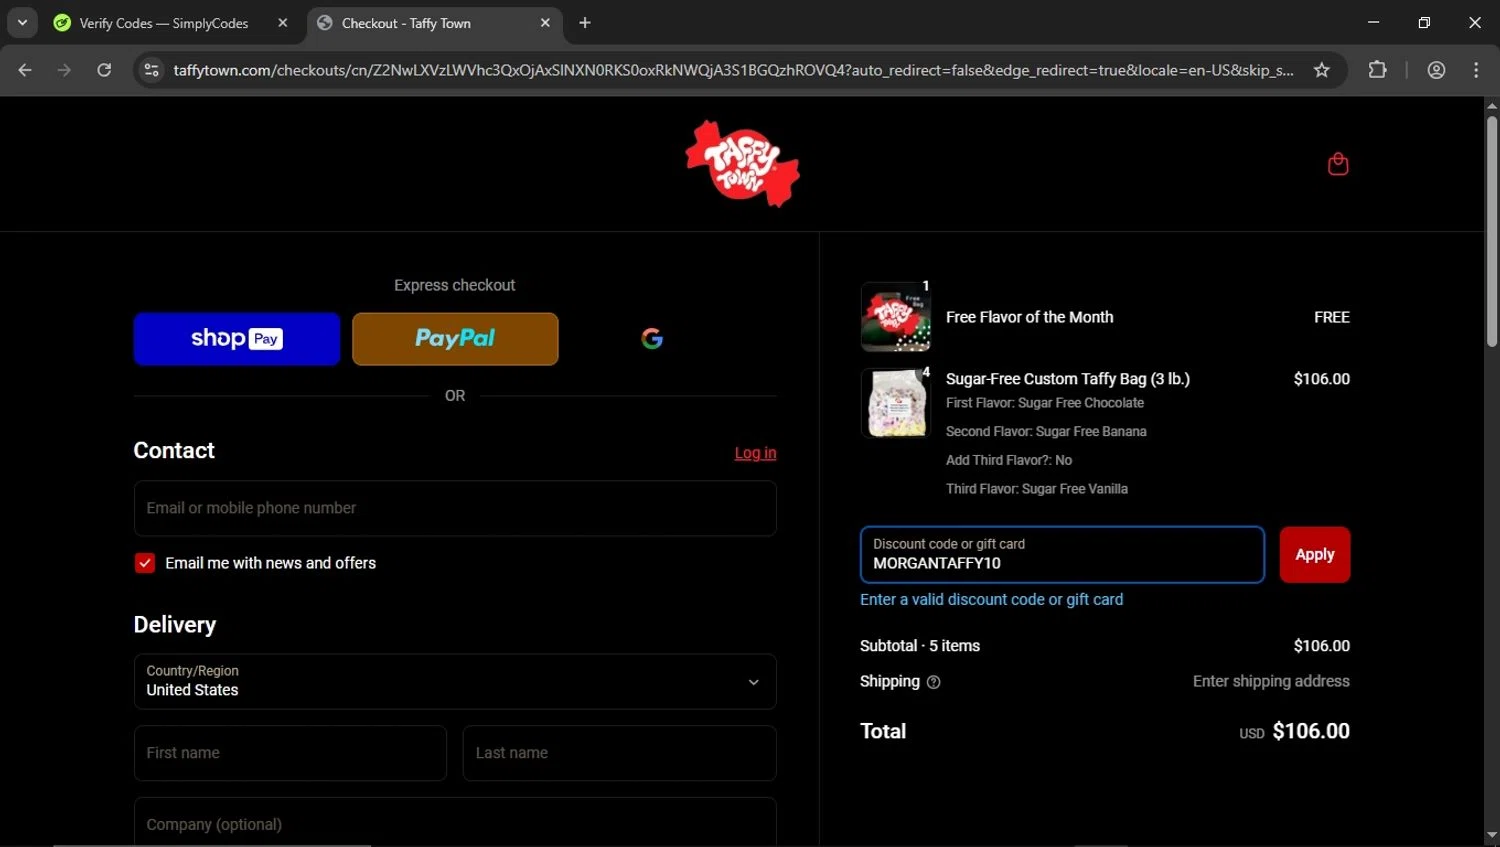
Task: View site information icon in address bar
Action: 151,70
